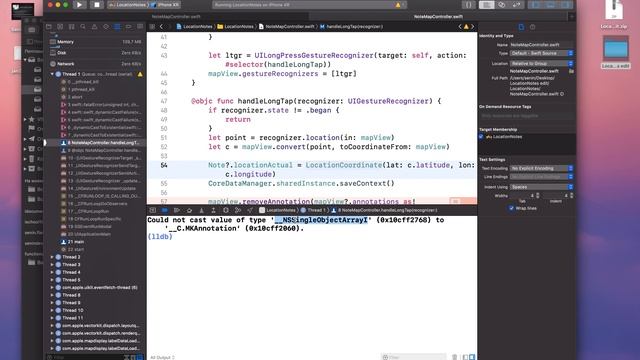Toggle the Wrap lines checkbox

(x=511, y=208)
